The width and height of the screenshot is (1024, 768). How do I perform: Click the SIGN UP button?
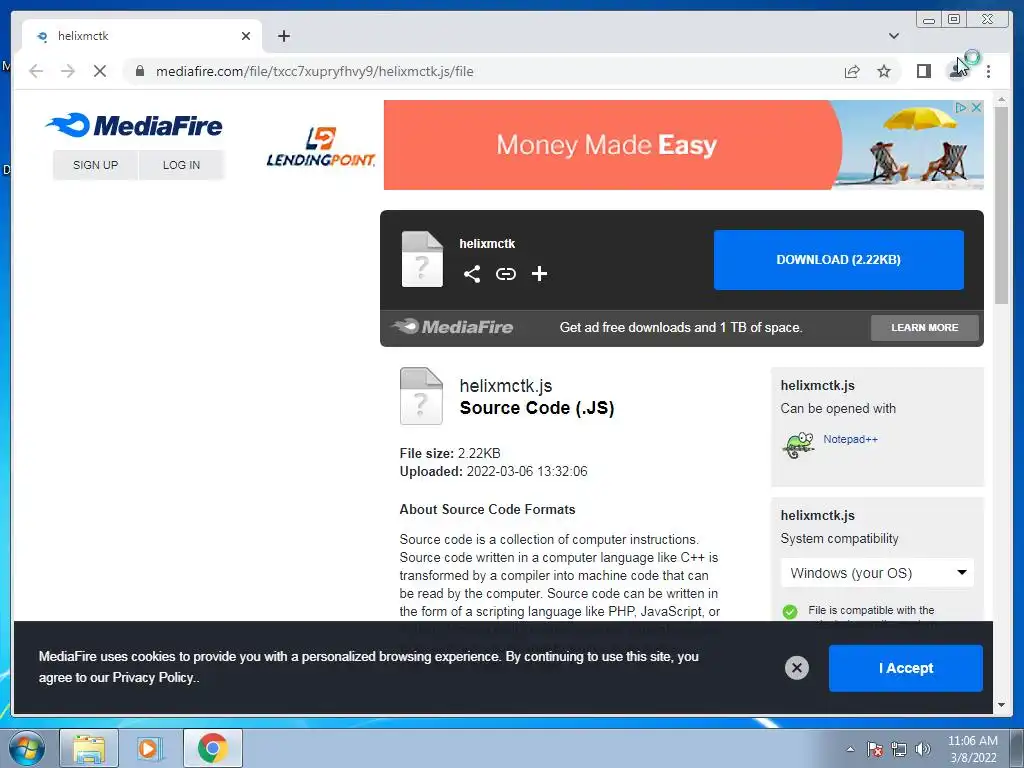(95, 165)
